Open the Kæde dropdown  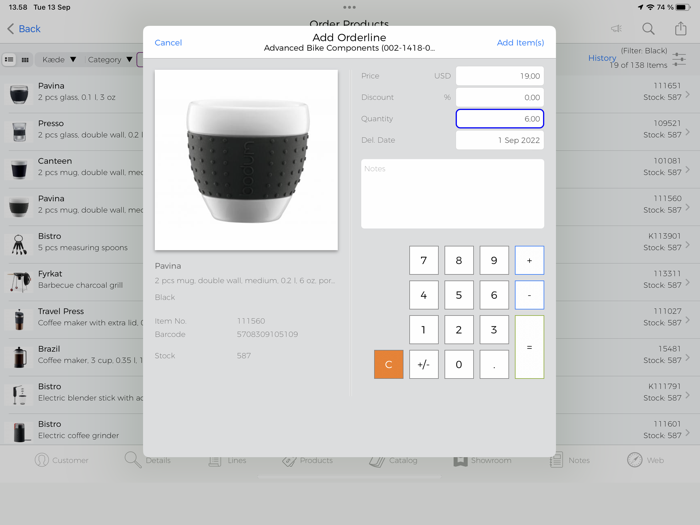pos(59,59)
